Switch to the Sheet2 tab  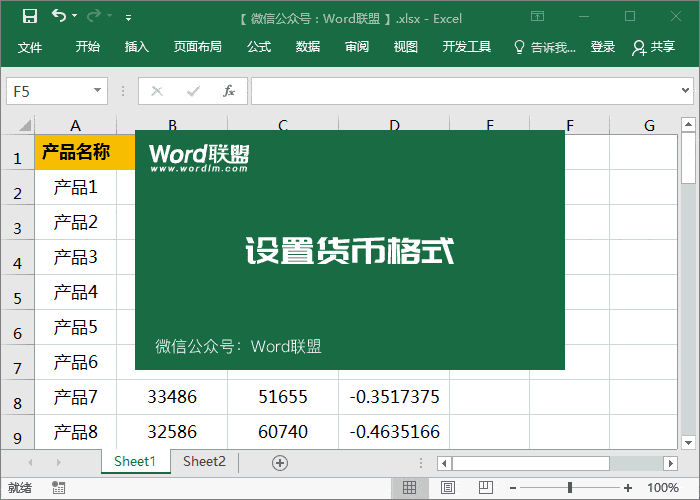[x=204, y=461]
